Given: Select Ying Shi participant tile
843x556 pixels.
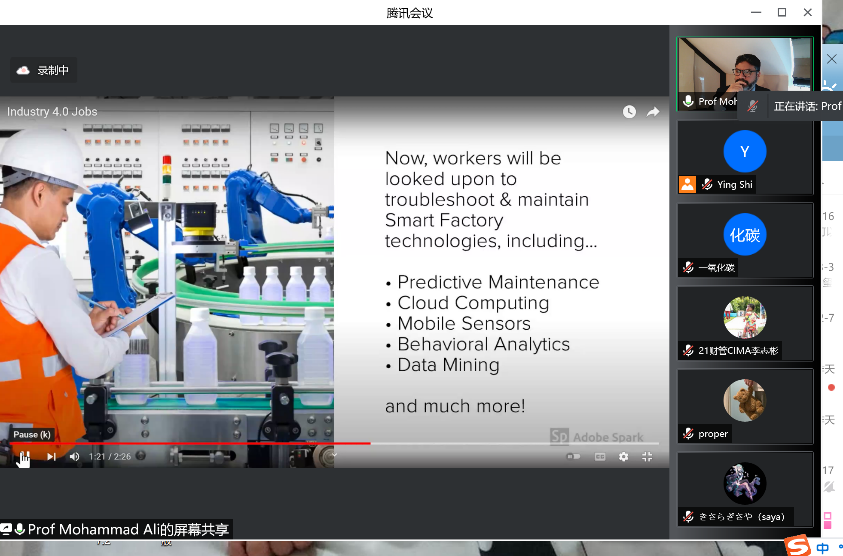Looking at the screenshot, I should coord(745,157).
